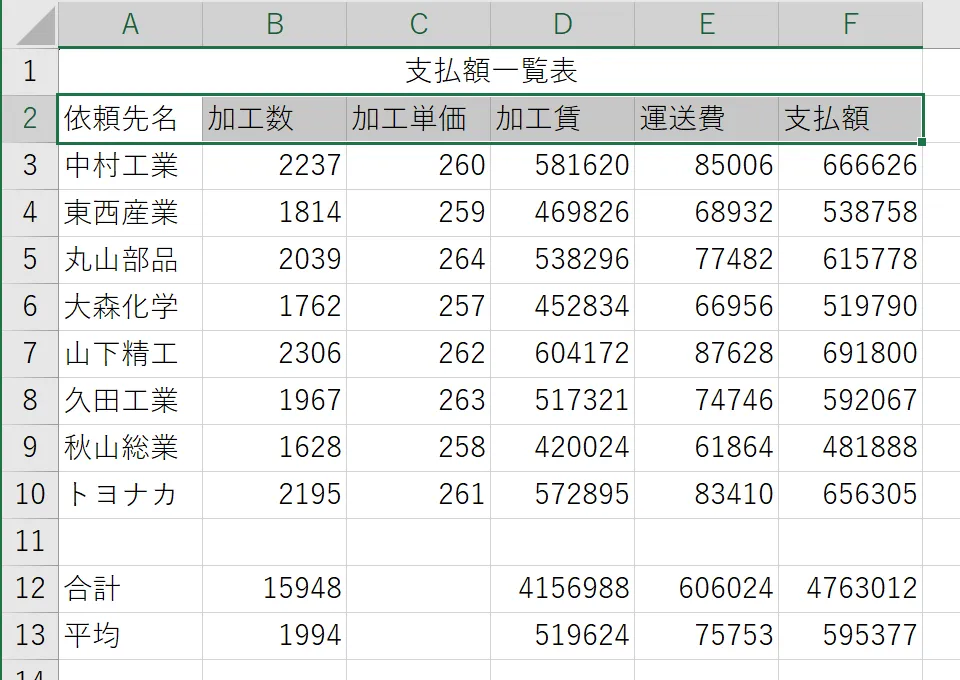Select the cell showing 615778
Screen dimensions: 960x680
coord(850,260)
